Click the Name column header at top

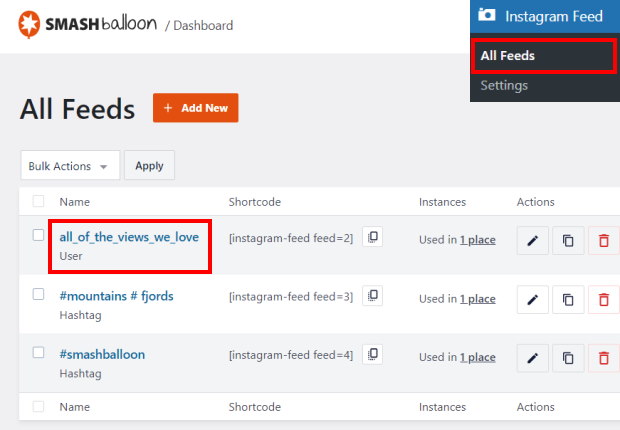74,202
